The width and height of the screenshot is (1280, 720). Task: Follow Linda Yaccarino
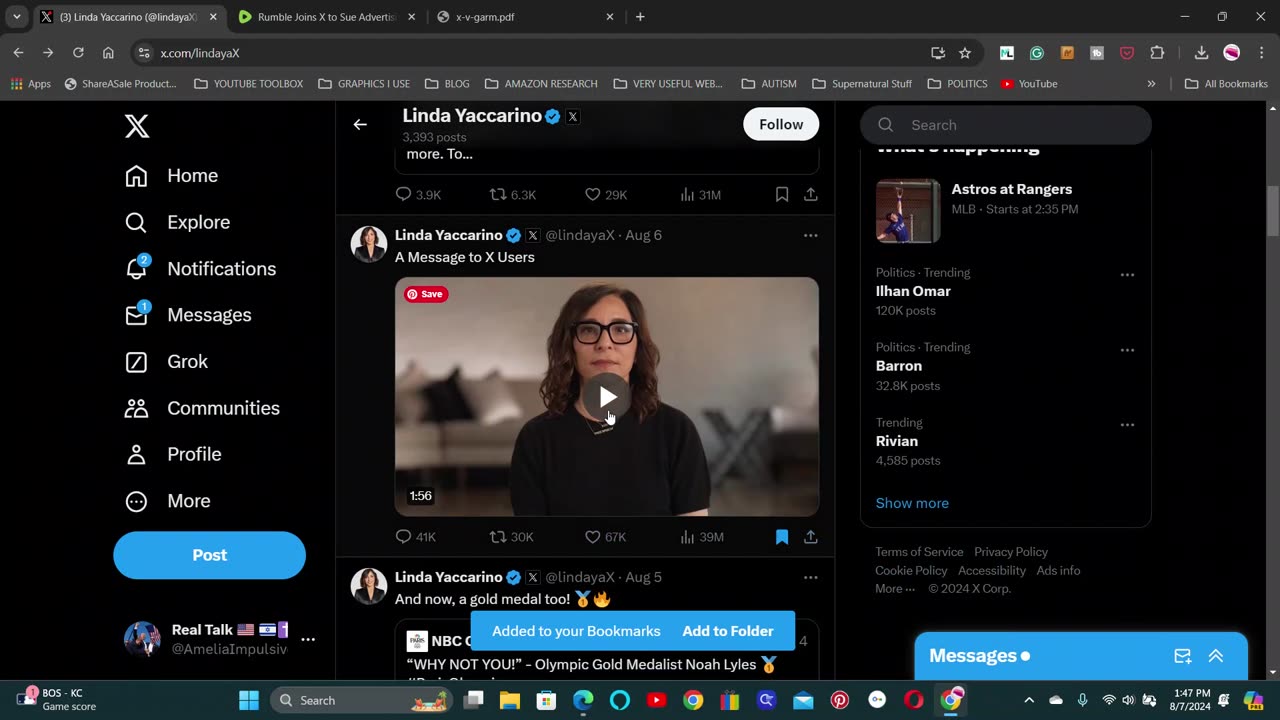pyautogui.click(x=781, y=124)
